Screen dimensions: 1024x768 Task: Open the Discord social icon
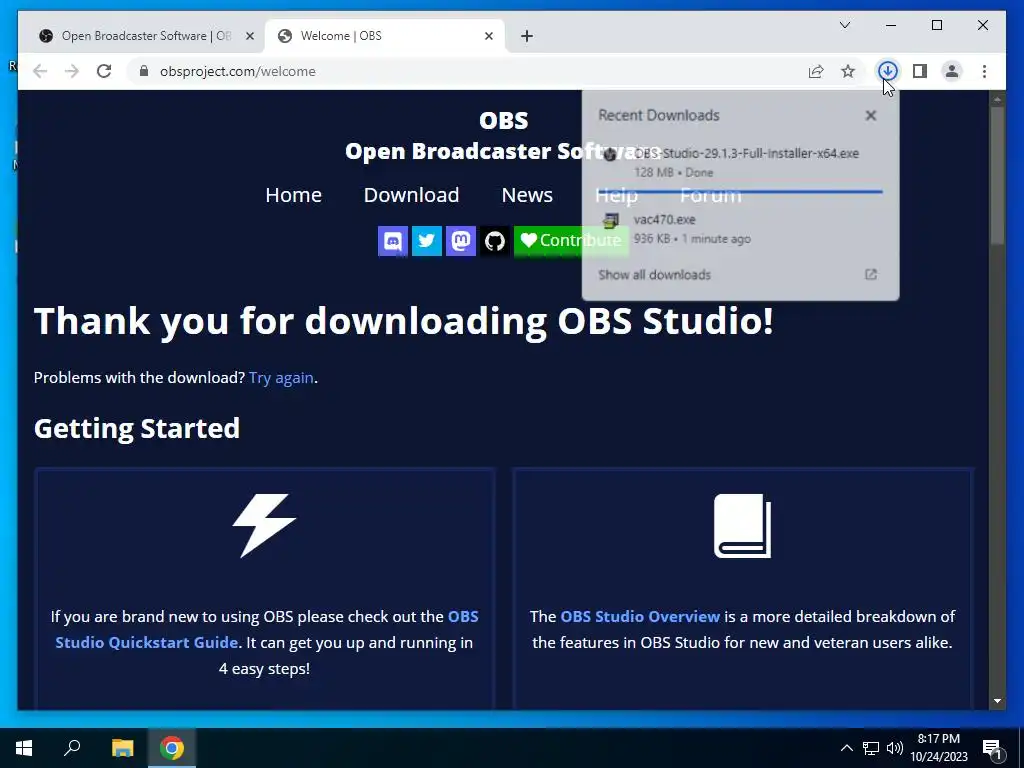[392, 241]
